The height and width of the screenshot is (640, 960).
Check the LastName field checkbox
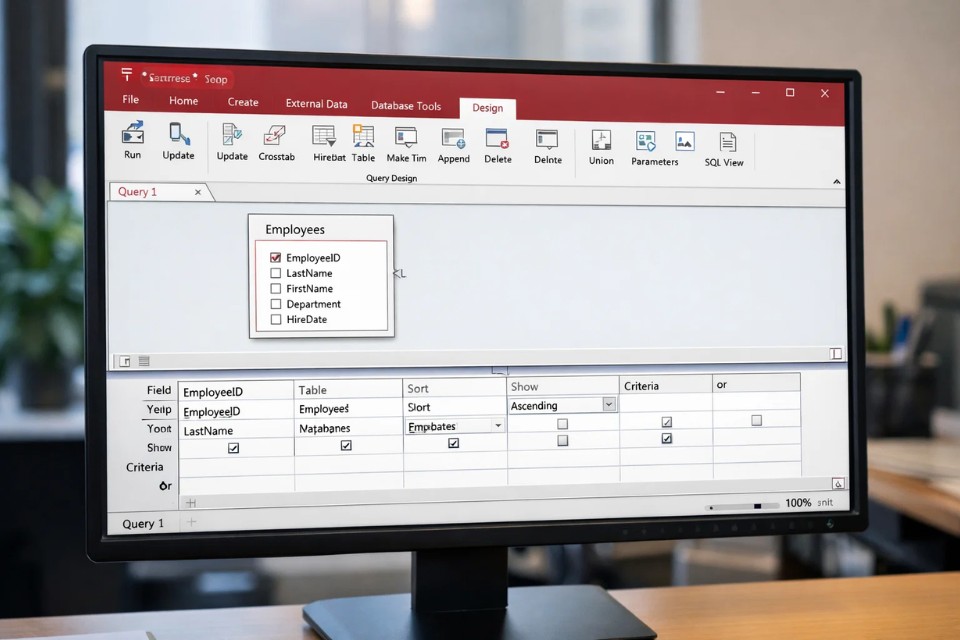[276, 273]
